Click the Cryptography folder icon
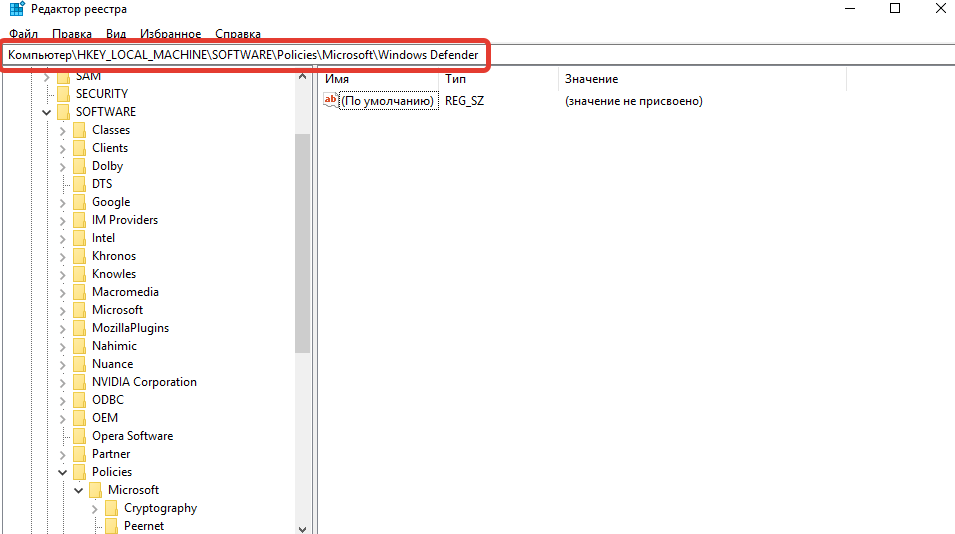 pyautogui.click(x=112, y=508)
